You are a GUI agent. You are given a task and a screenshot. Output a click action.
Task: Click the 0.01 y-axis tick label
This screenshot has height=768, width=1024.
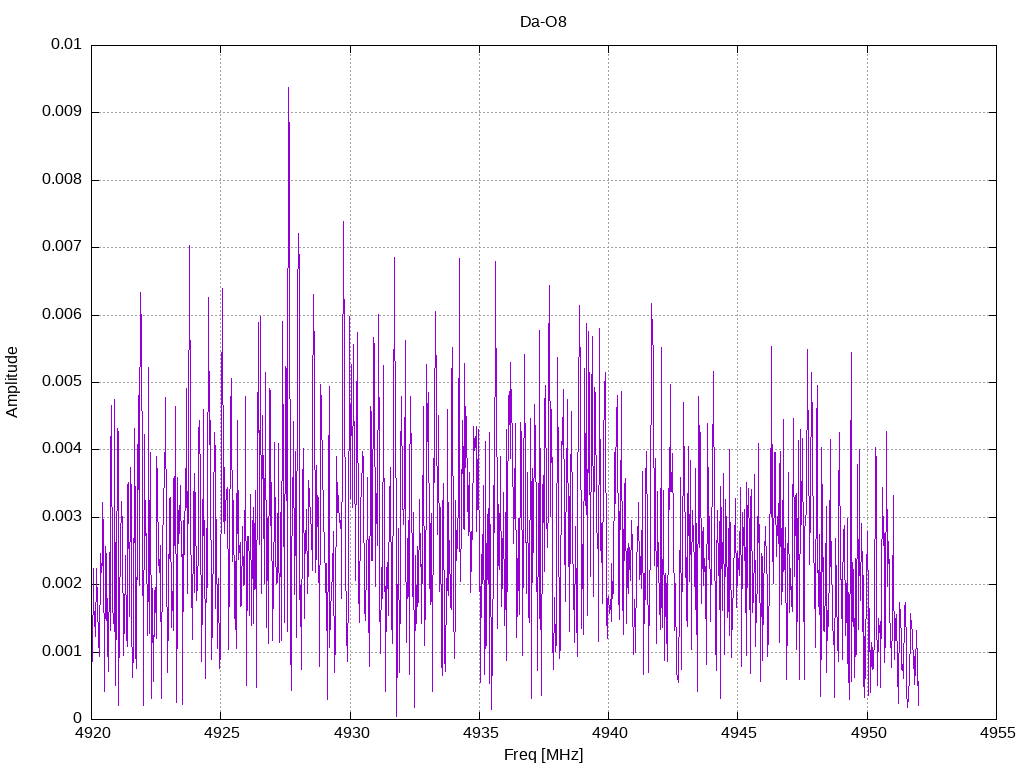67,44
